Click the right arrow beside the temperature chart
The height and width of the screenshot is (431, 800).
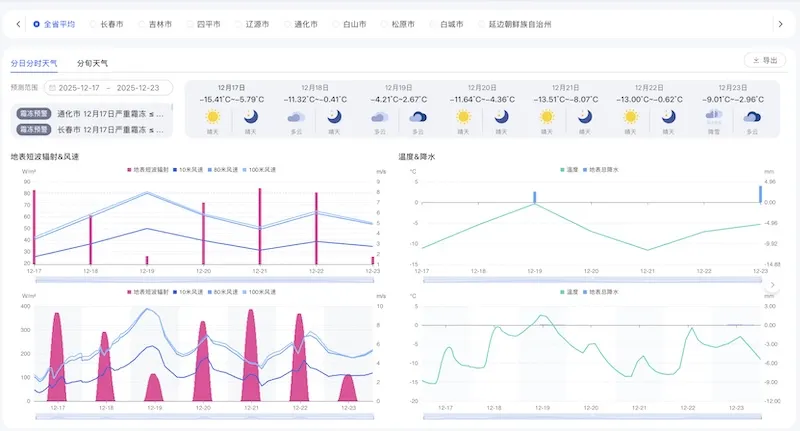pos(772,284)
